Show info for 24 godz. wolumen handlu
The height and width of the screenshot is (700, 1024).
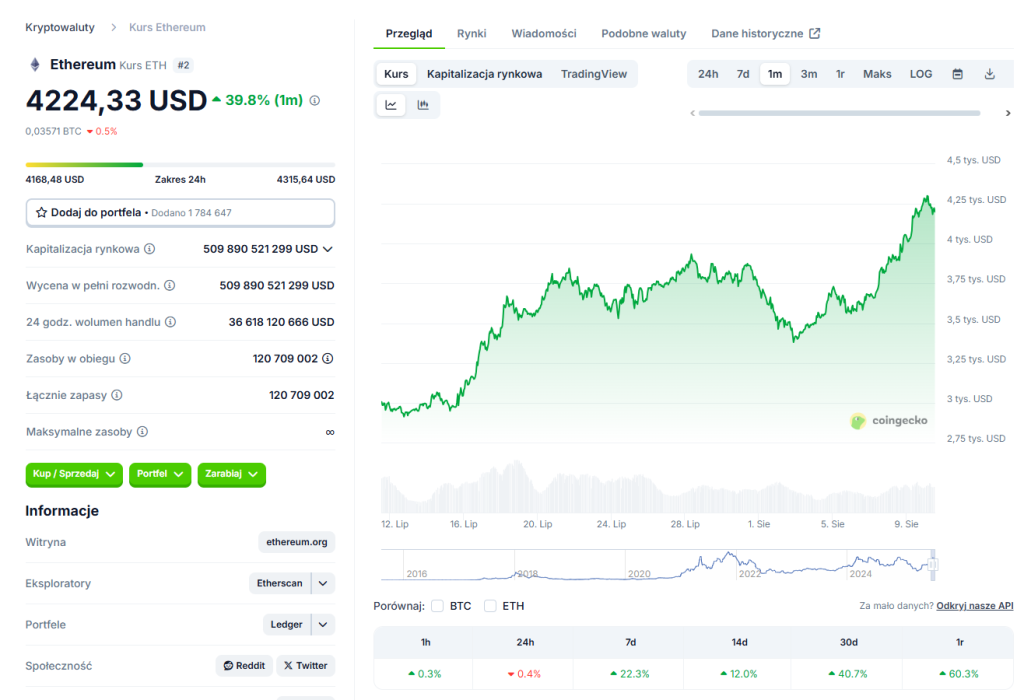[x=170, y=322]
